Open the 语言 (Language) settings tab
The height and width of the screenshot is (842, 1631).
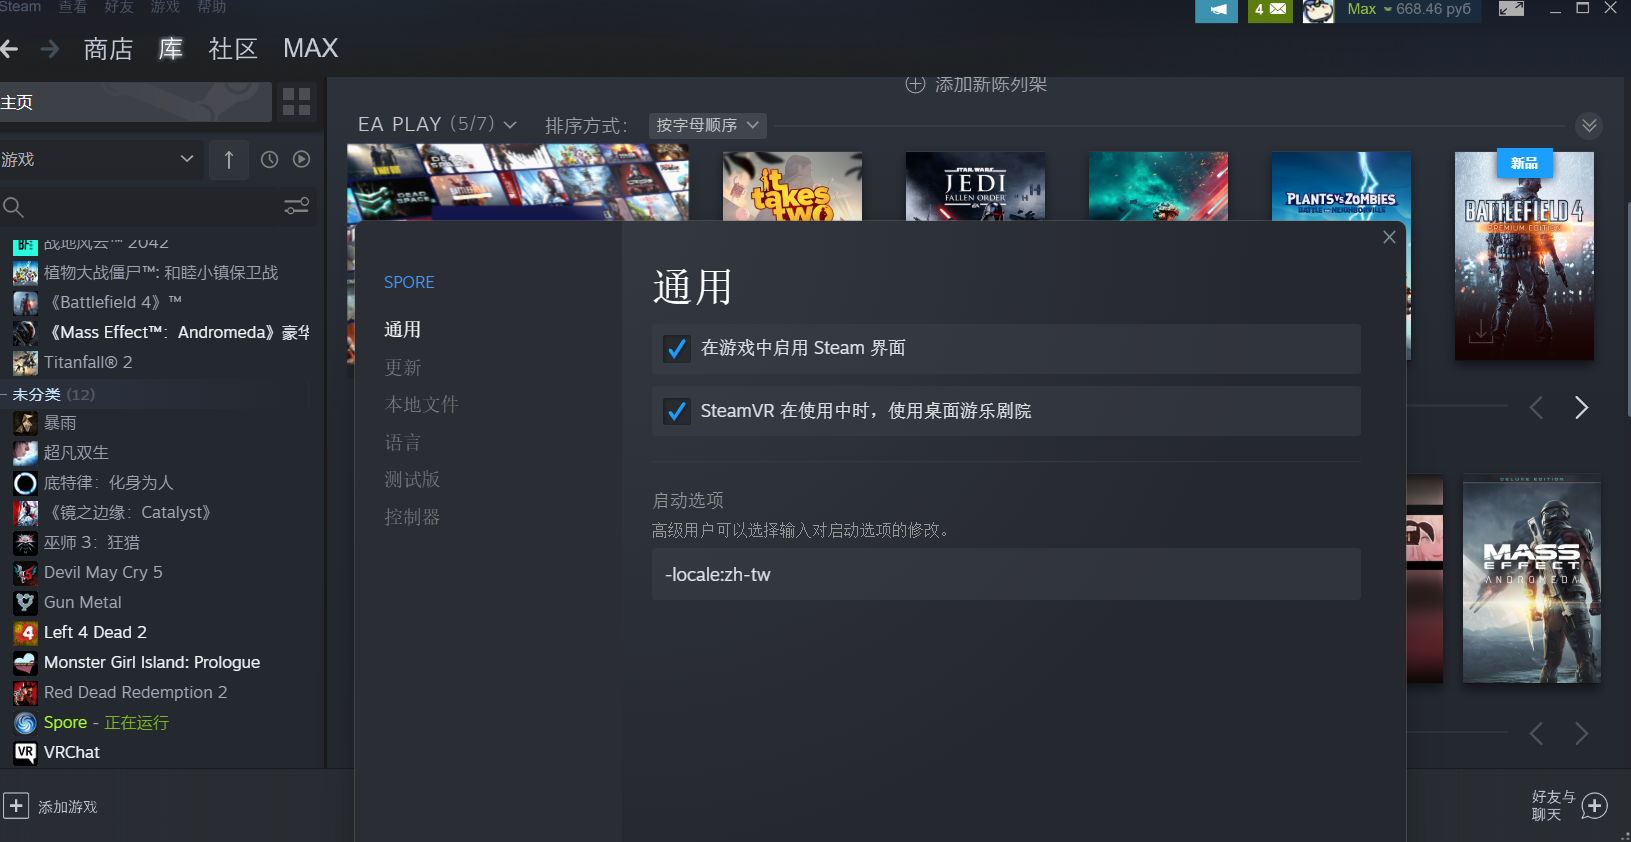click(x=403, y=443)
